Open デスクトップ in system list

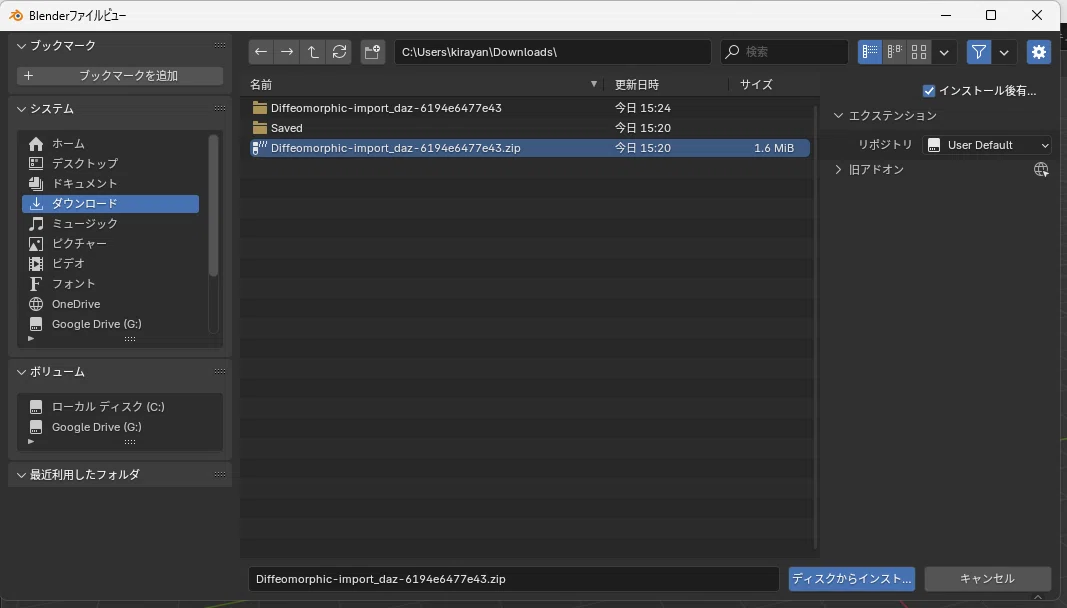(x=110, y=163)
